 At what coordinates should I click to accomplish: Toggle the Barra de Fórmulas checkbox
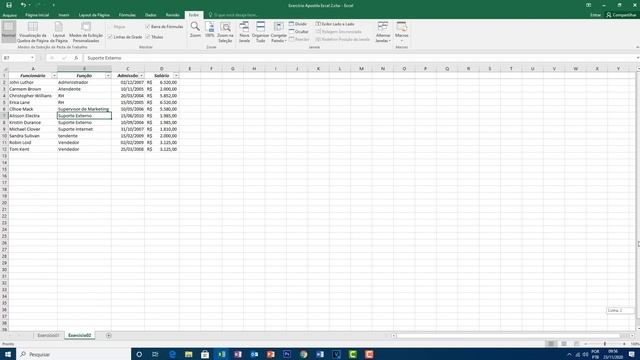click(x=148, y=27)
